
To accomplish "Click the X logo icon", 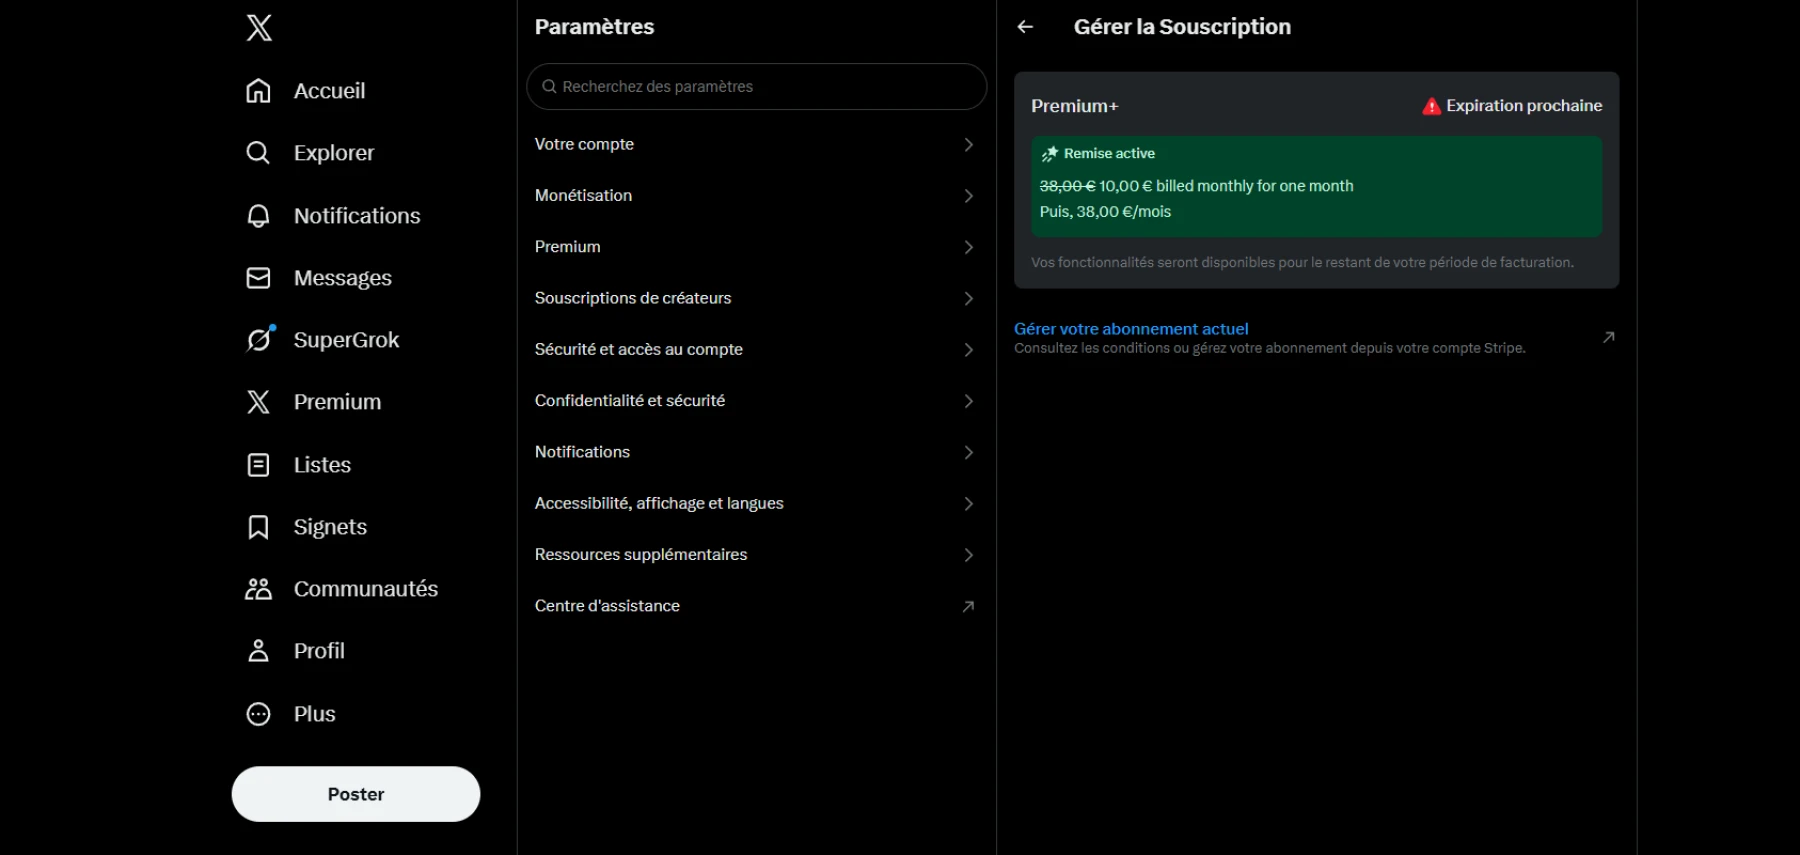I will click(x=259, y=28).
